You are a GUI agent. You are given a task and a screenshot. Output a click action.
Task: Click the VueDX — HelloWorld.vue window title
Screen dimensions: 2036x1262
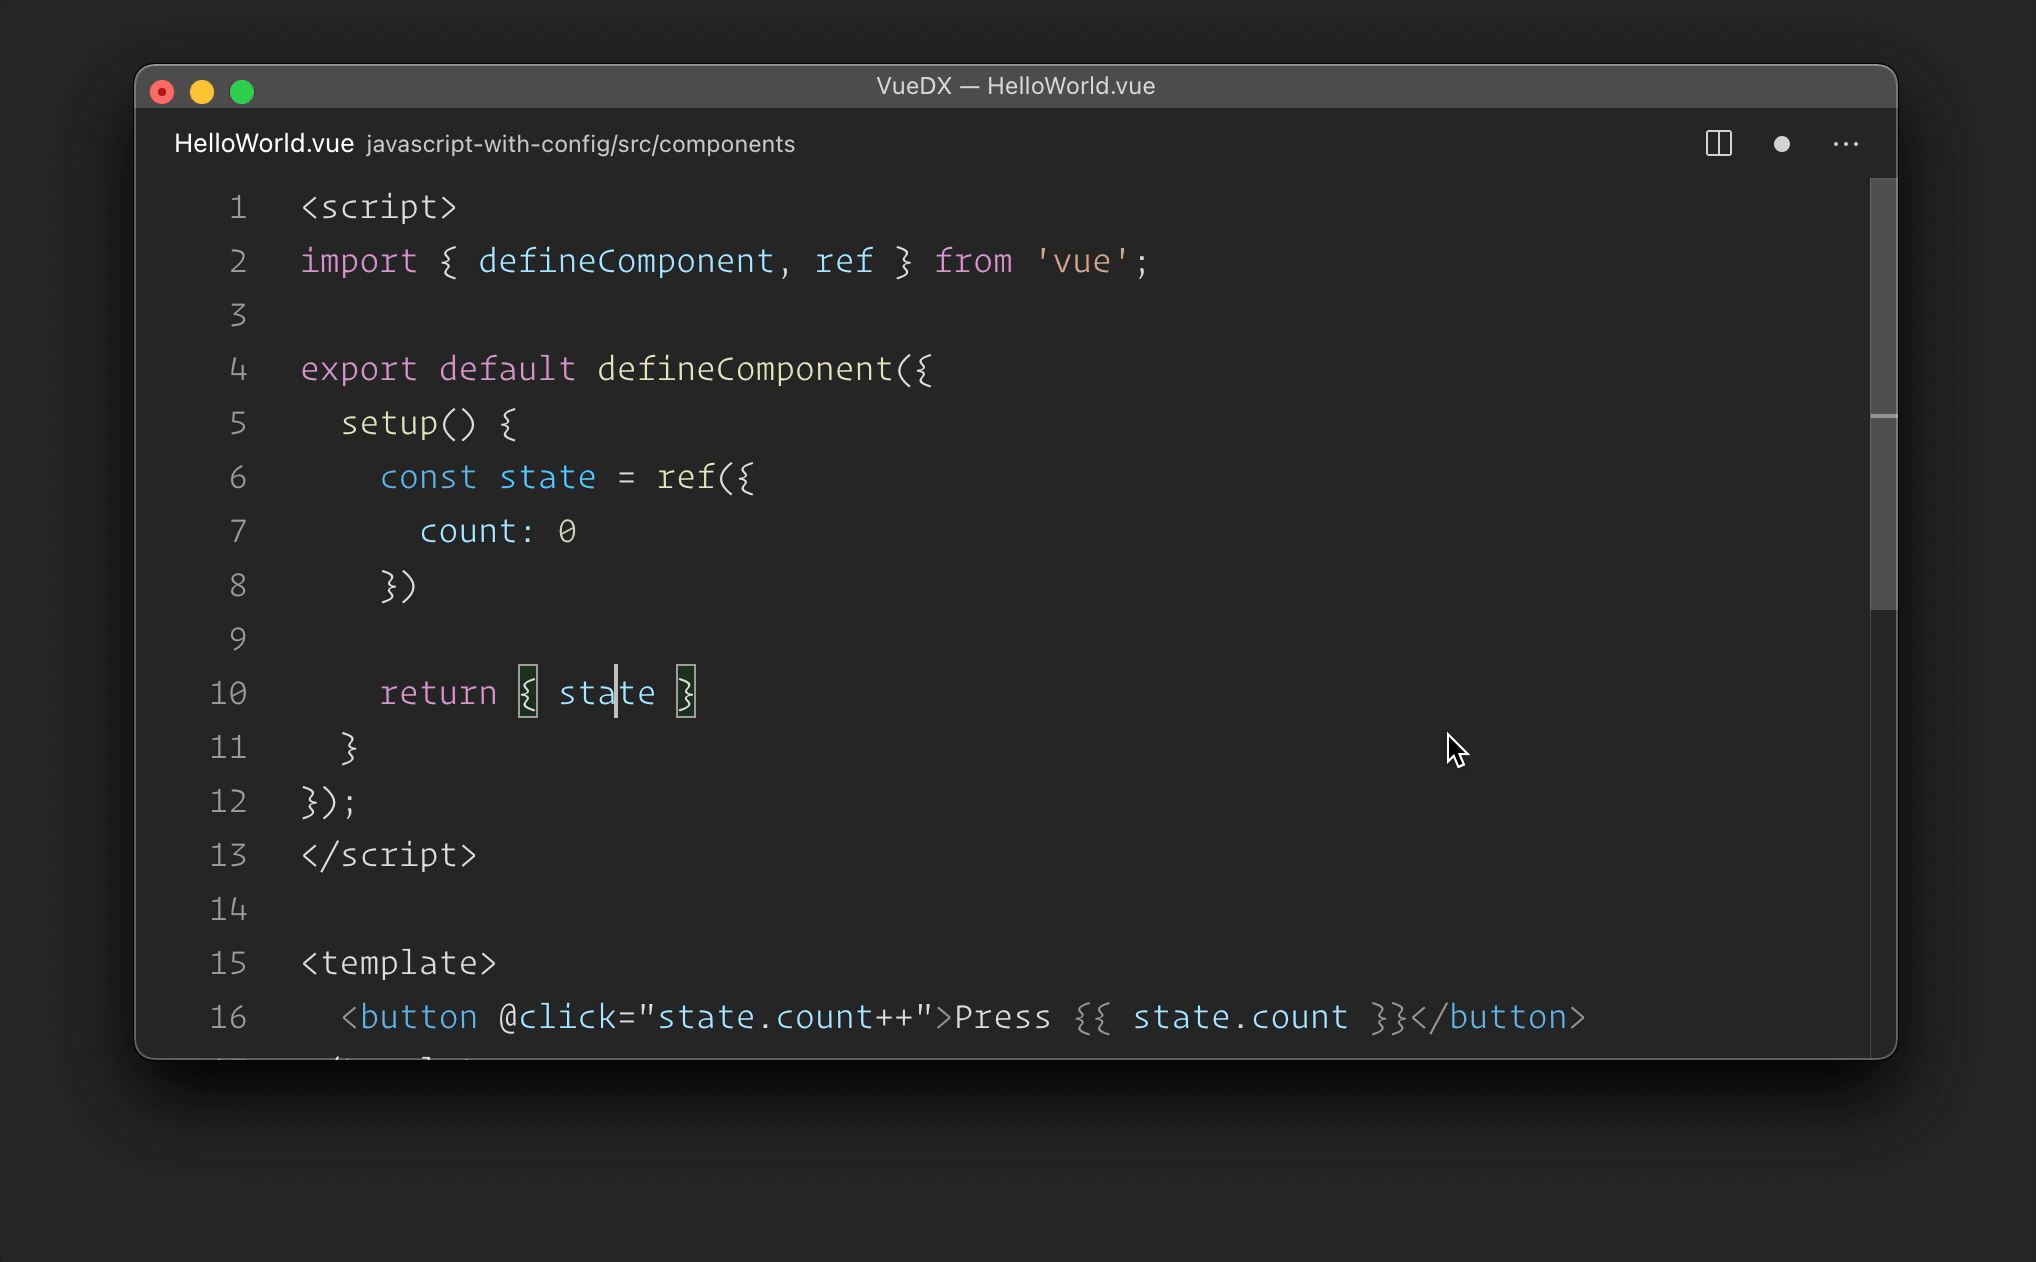point(1015,86)
